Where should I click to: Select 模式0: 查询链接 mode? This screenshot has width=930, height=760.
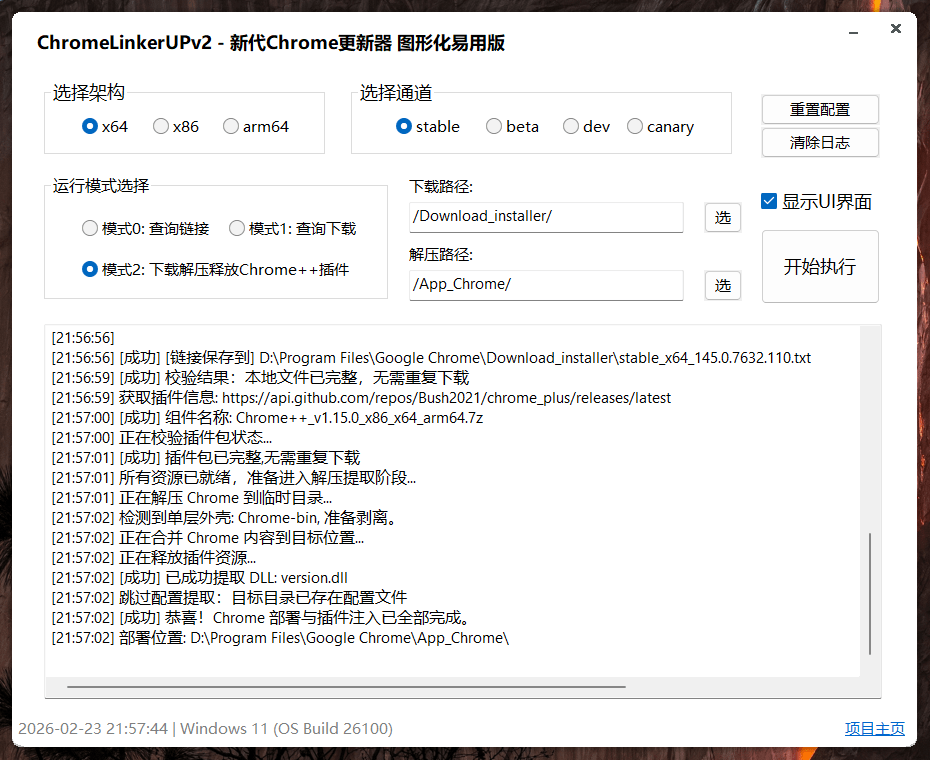(90, 229)
